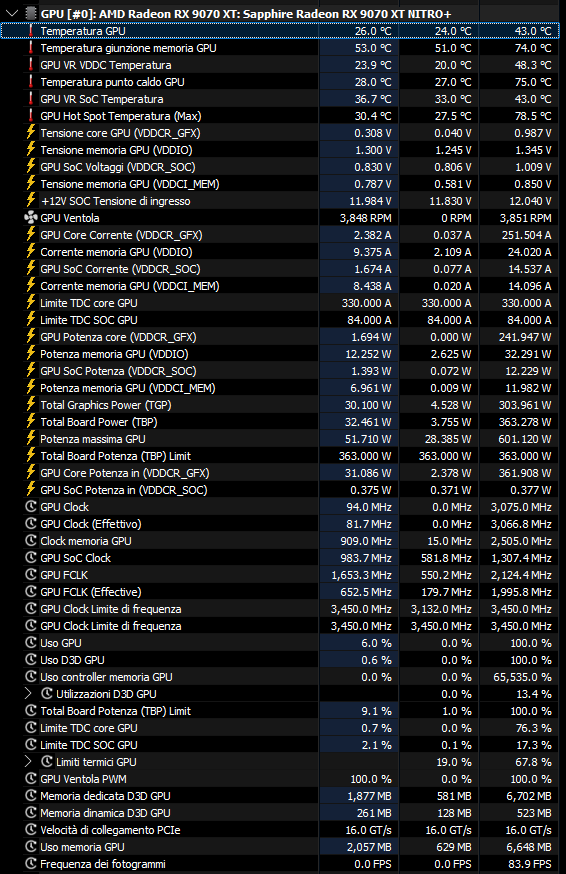The image size is (566, 874).
Task: Click lightning icon of Total Board Power (TBP)
Action: (31, 422)
